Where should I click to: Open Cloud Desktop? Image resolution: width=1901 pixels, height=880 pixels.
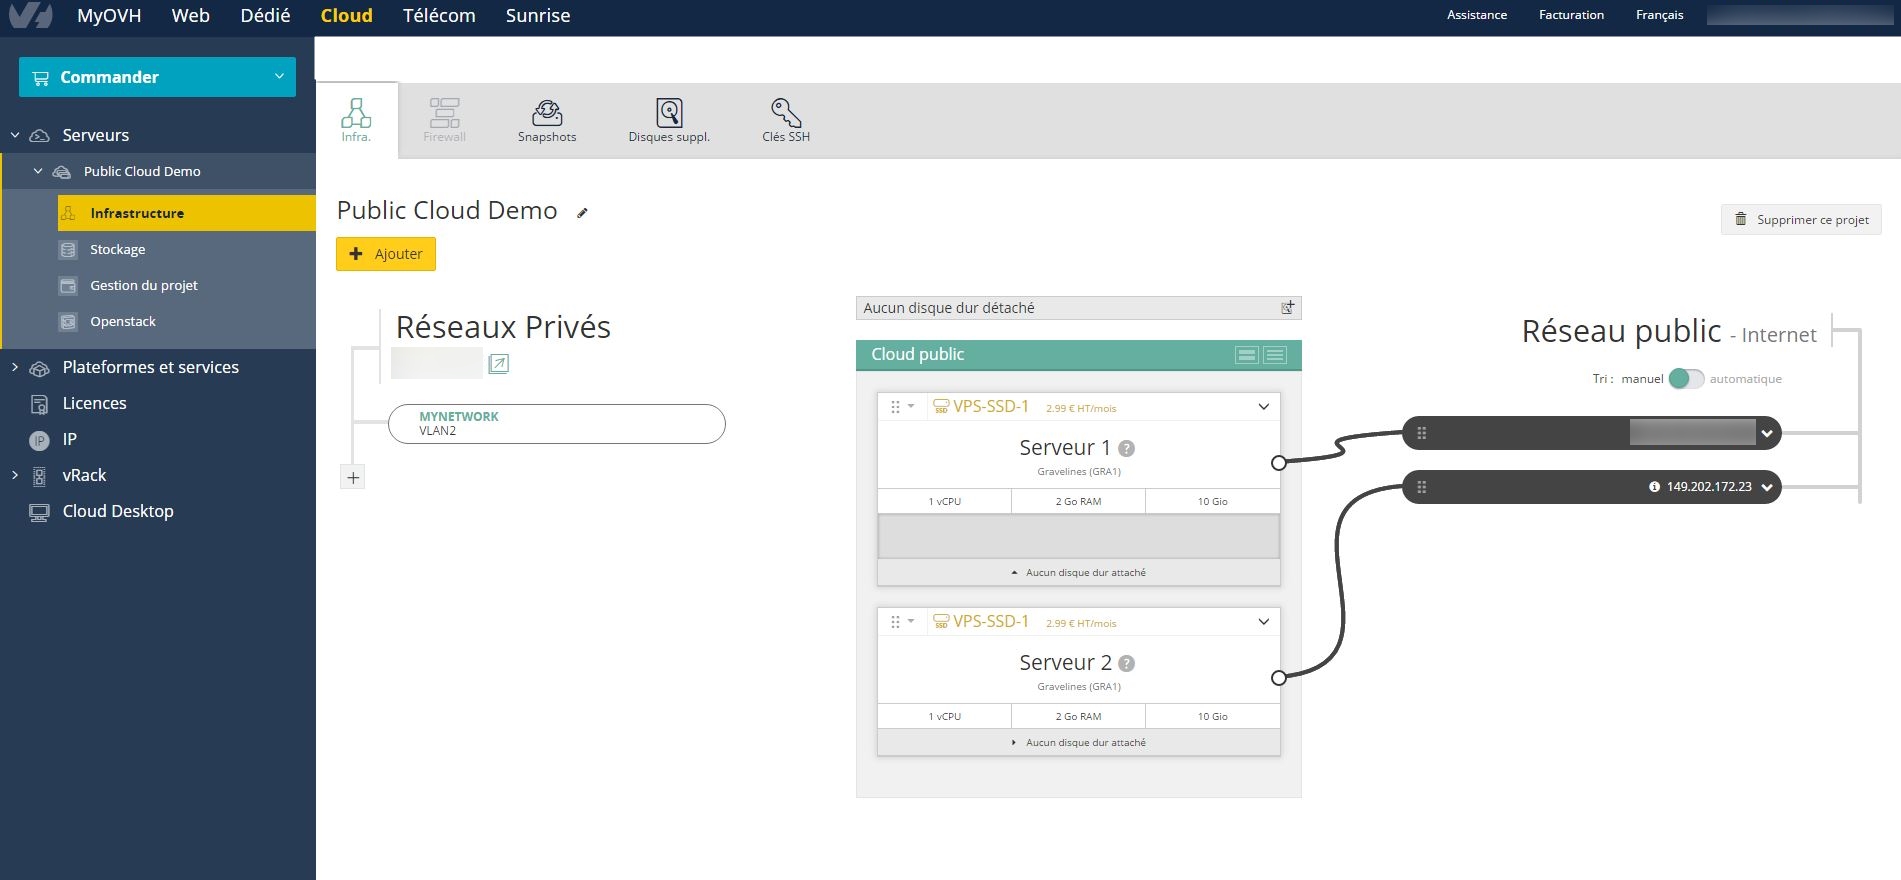[118, 511]
